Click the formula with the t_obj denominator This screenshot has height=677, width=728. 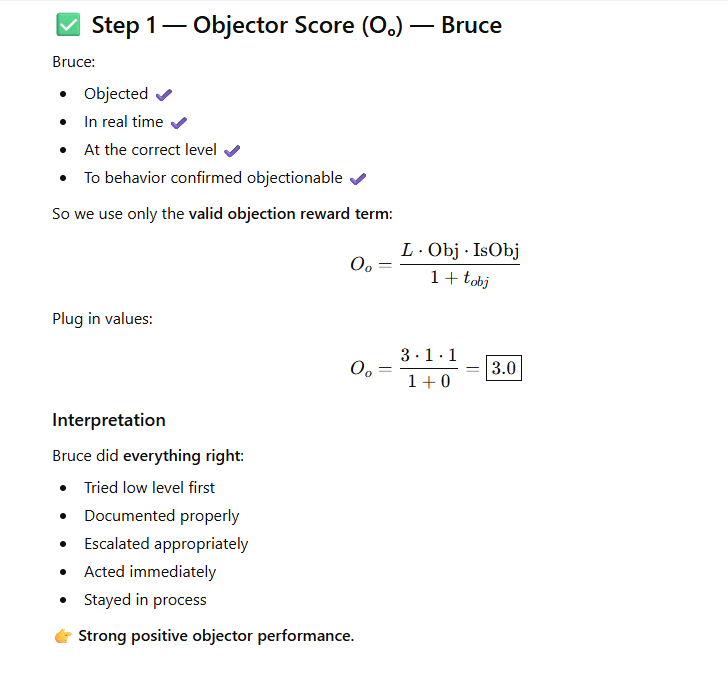click(x=435, y=264)
